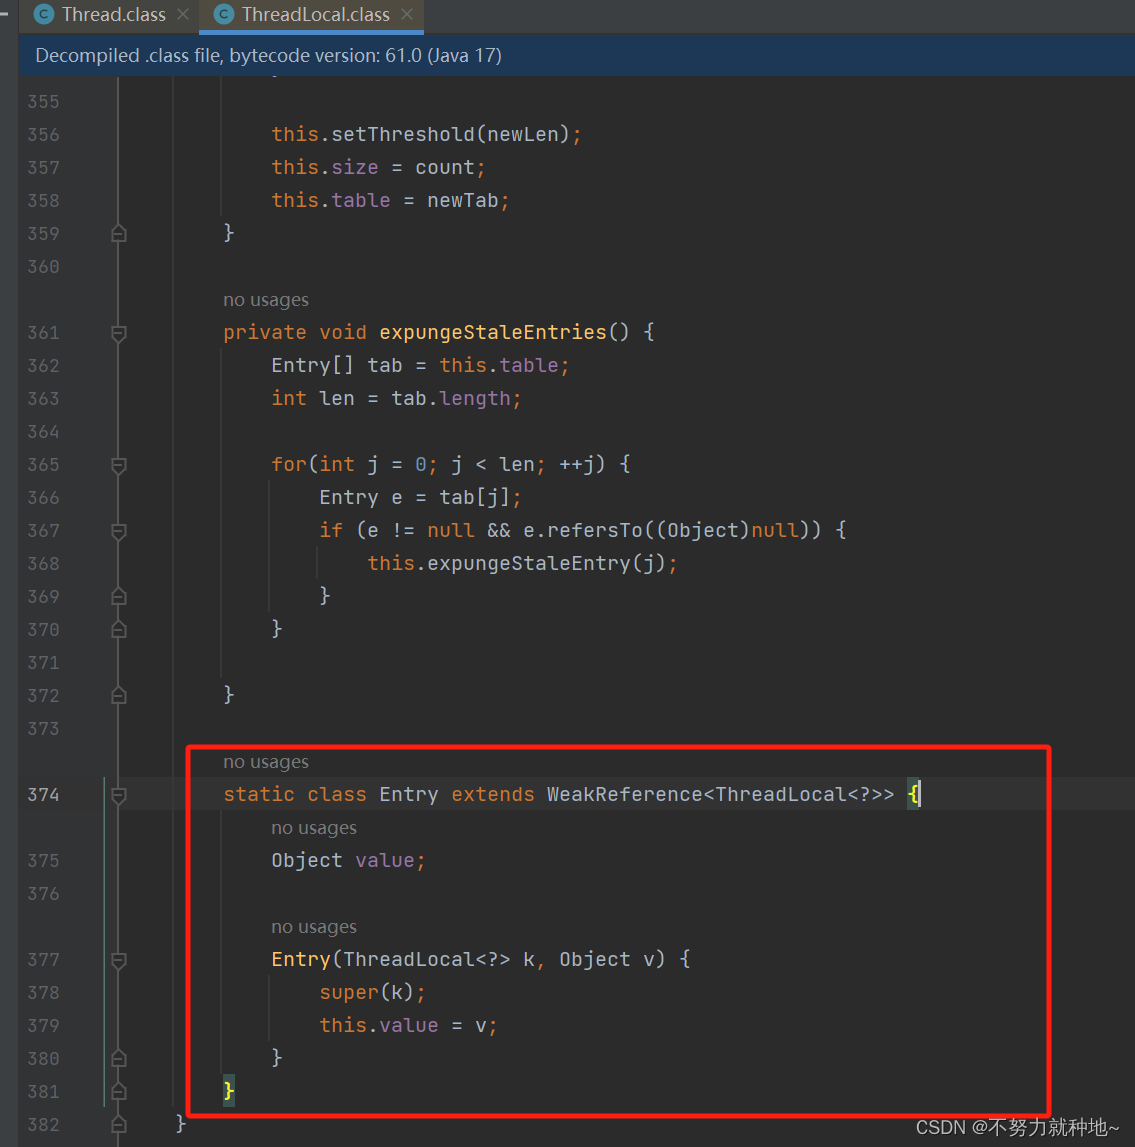Click line number 362 in the gutter

pos(43,365)
